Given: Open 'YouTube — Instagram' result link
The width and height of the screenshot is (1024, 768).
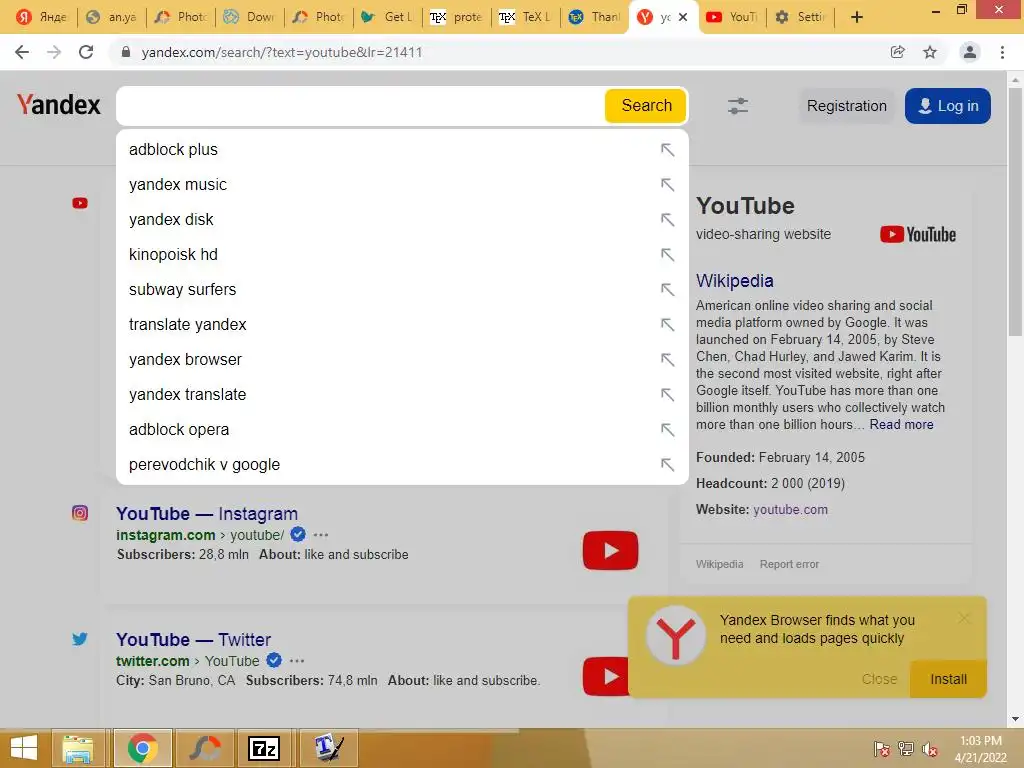Looking at the screenshot, I should (207, 514).
